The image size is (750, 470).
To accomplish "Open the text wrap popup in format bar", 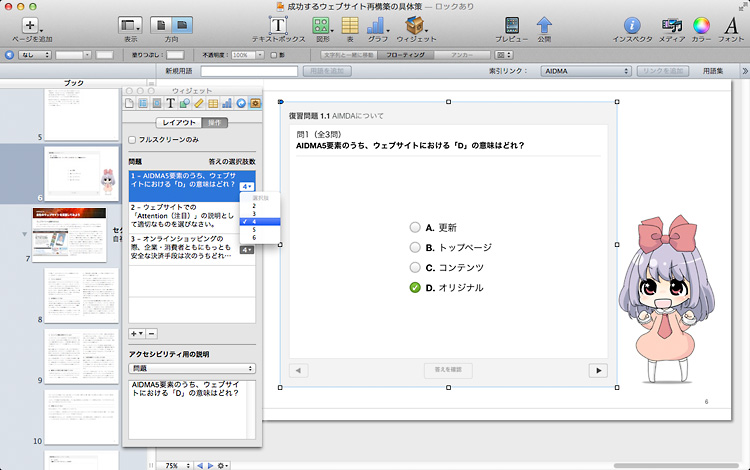I will 504,55.
